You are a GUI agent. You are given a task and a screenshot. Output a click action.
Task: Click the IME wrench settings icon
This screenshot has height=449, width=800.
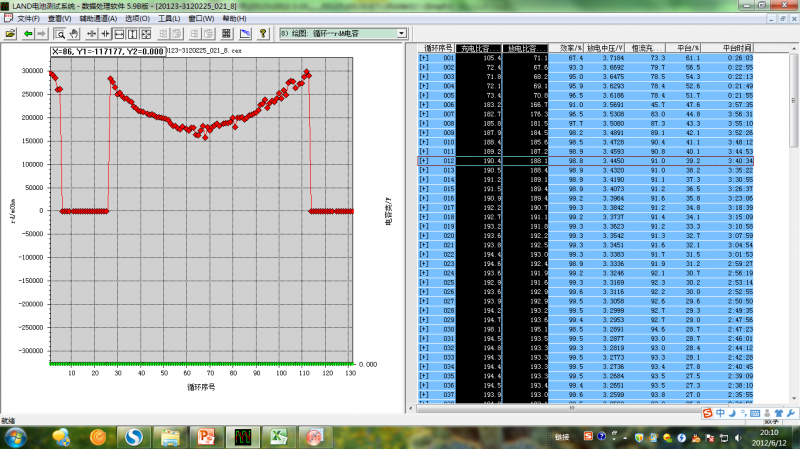pyautogui.click(x=791, y=413)
